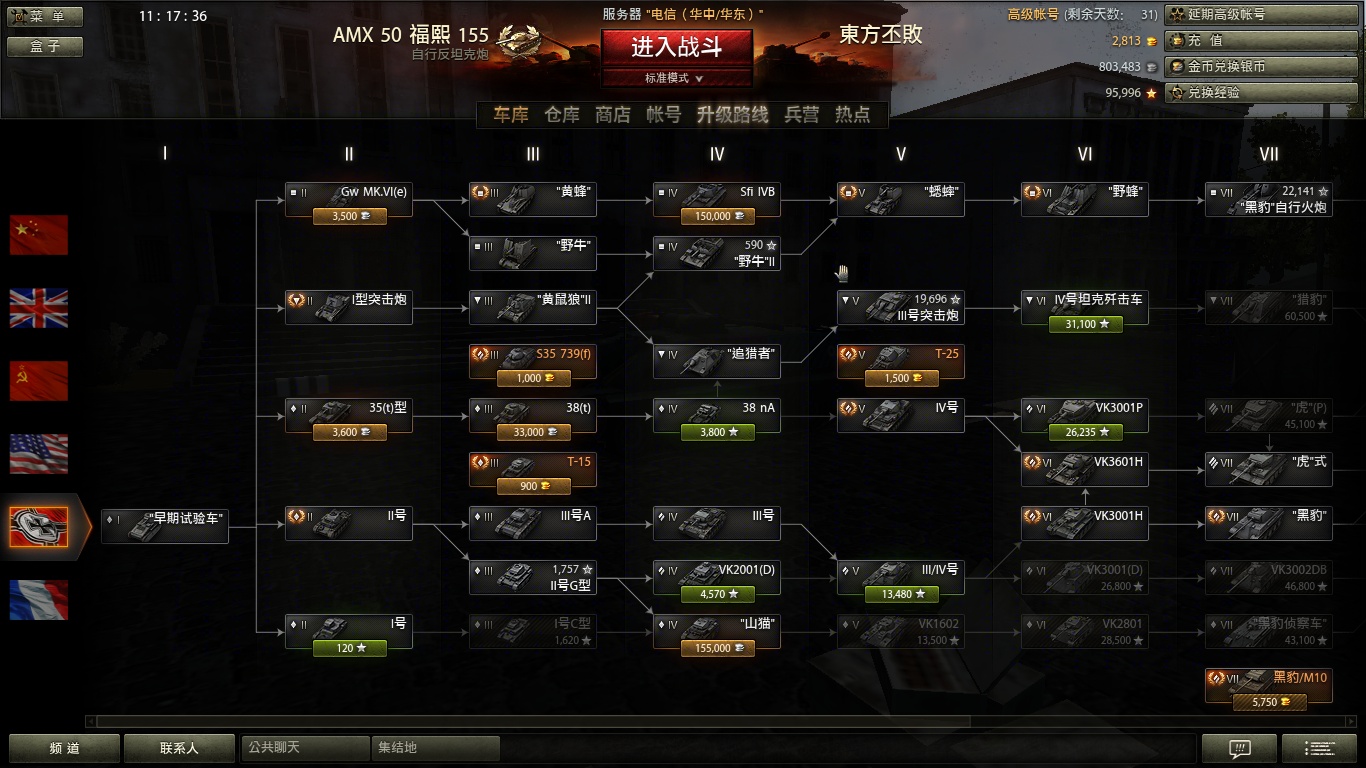
Task: Open the list icon at bottom right
Action: tap(1318, 748)
